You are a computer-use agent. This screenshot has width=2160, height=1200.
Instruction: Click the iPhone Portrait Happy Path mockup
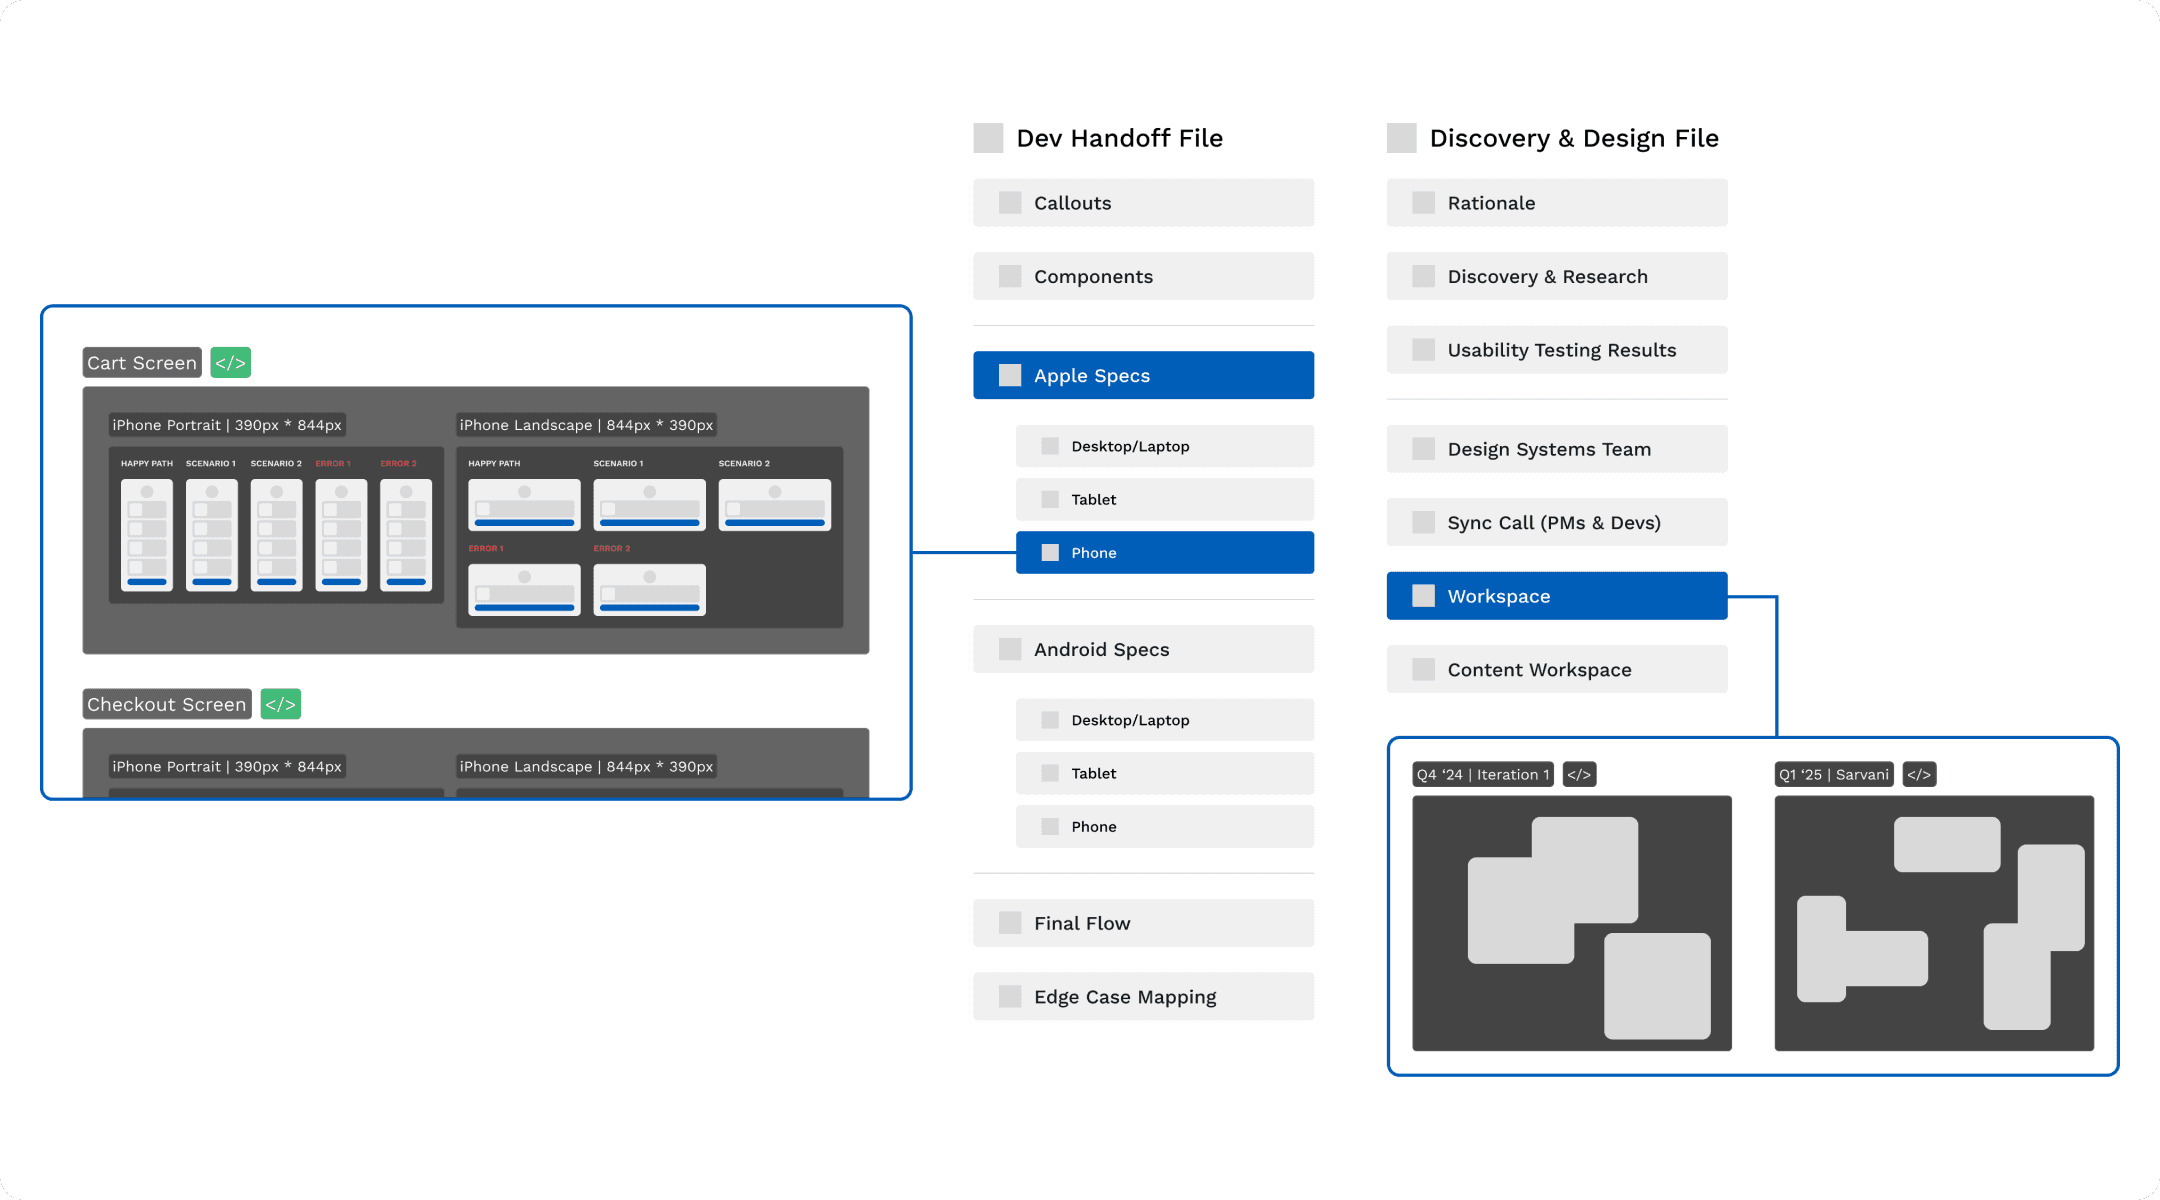pyautogui.click(x=147, y=535)
